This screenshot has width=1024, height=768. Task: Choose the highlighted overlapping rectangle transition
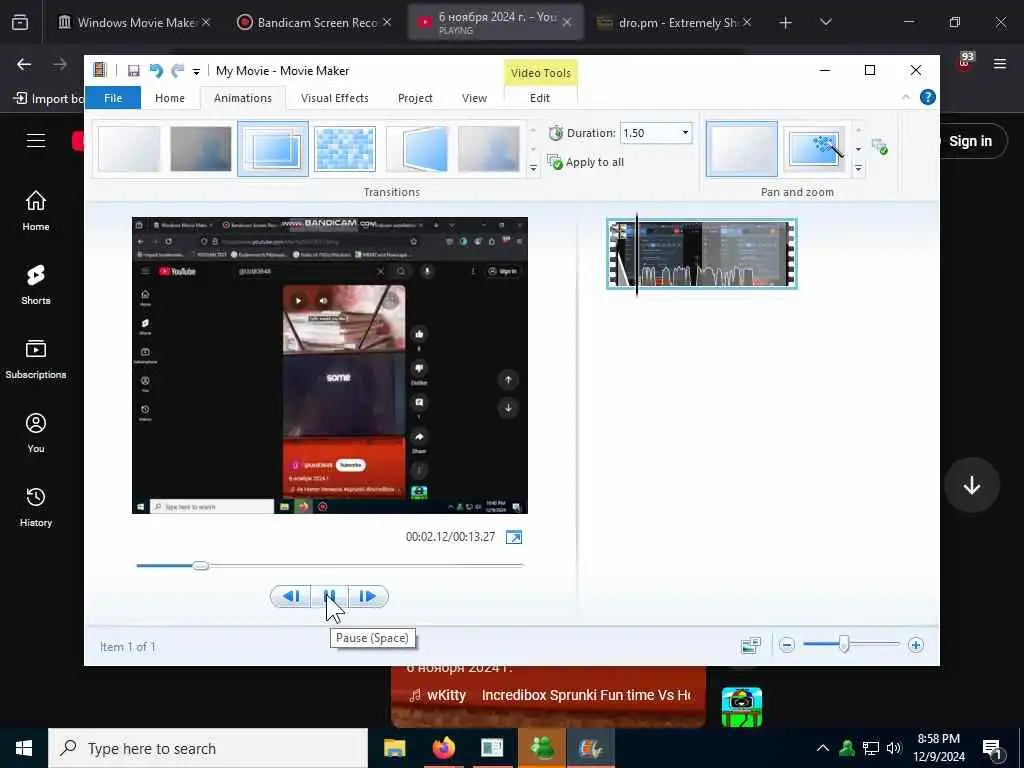pos(273,149)
